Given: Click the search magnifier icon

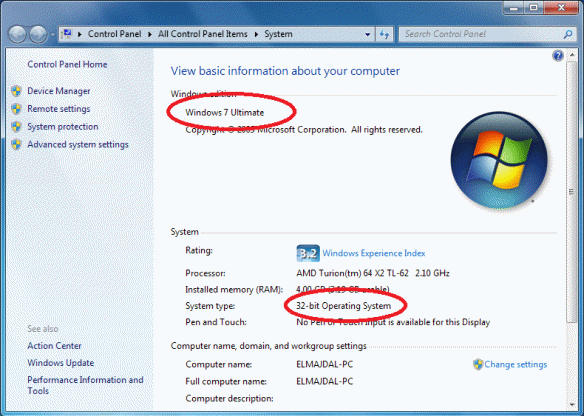Looking at the screenshot, I should [x=568, y=34].
